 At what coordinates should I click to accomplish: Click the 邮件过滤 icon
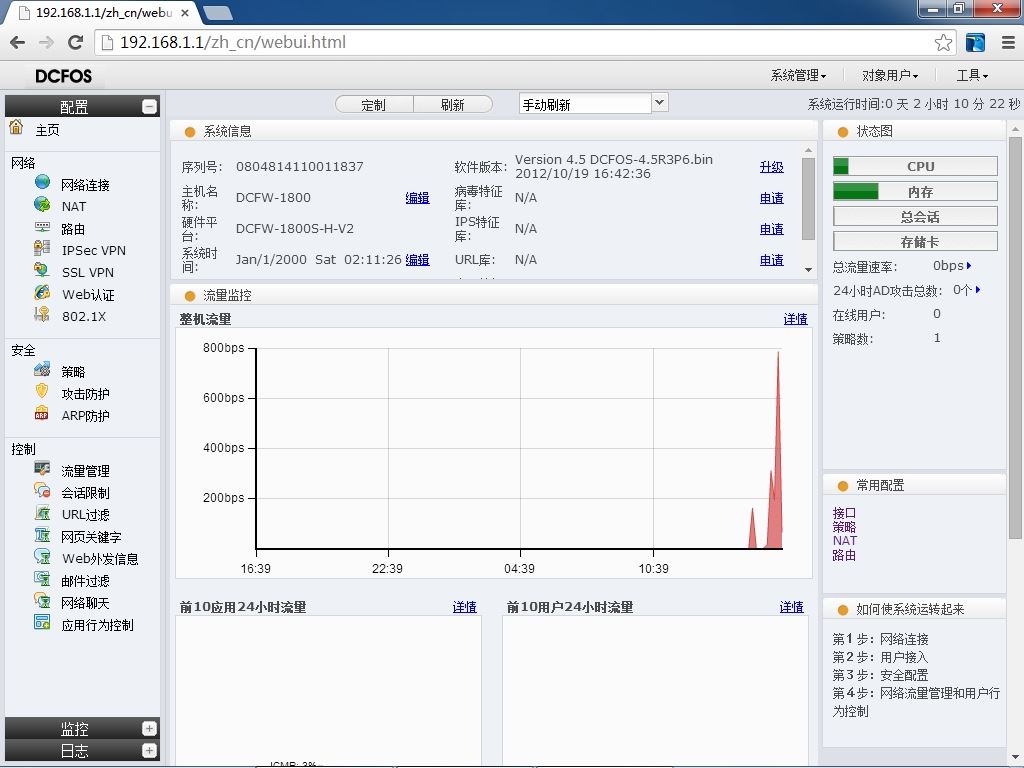42,579
